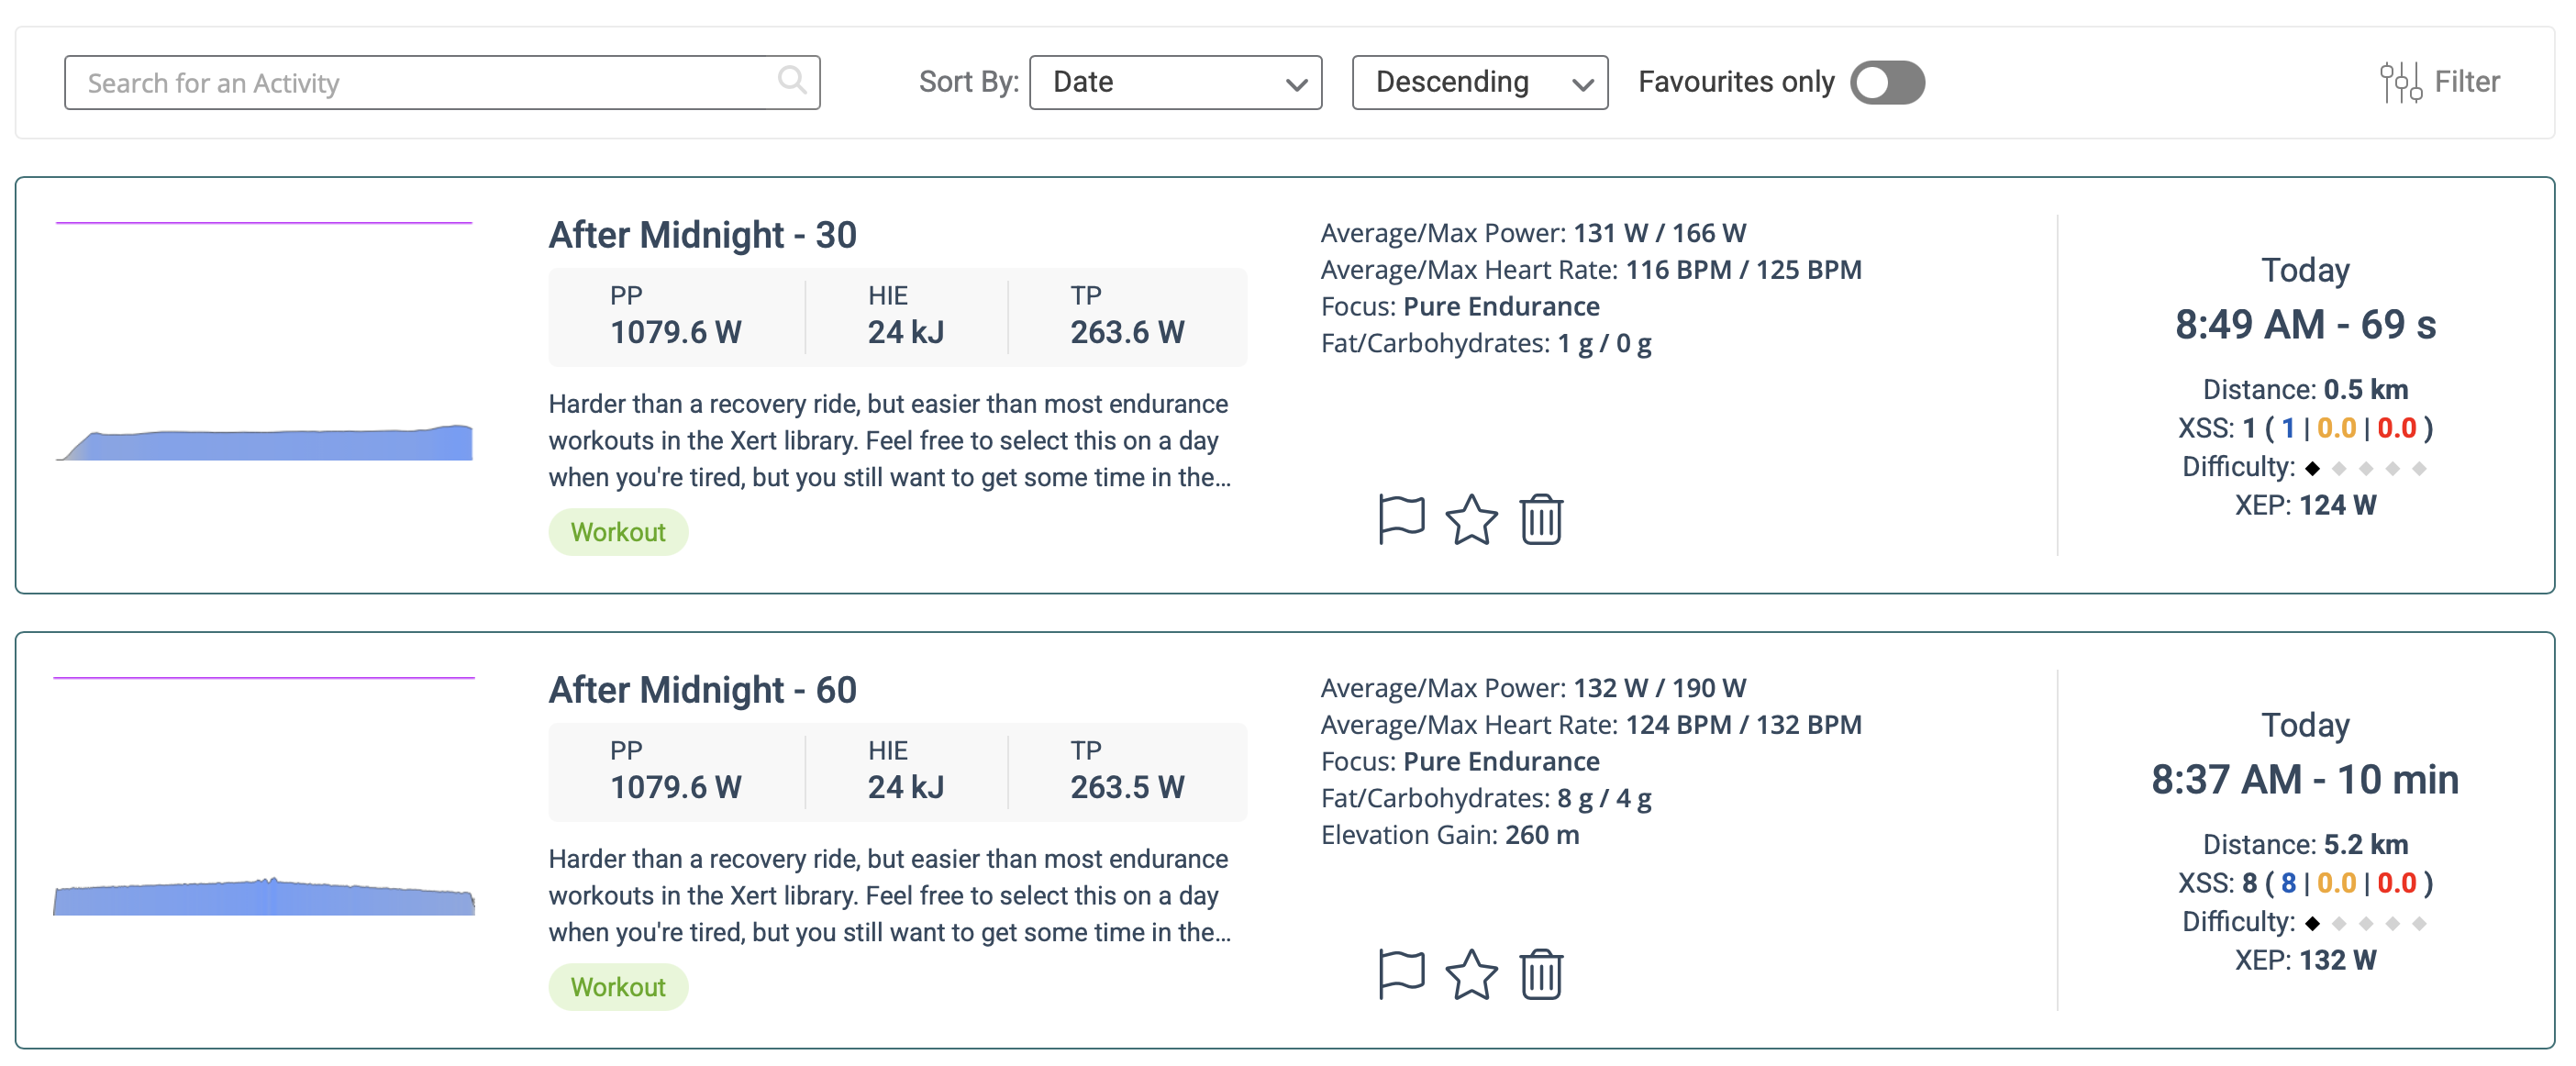Image resolution: width=2576 pixels, height=1066 pixels.
Task: Click the 8:37 AM - 10 min timestamp
Action: pyautogui.click(x=2305, y=780)
